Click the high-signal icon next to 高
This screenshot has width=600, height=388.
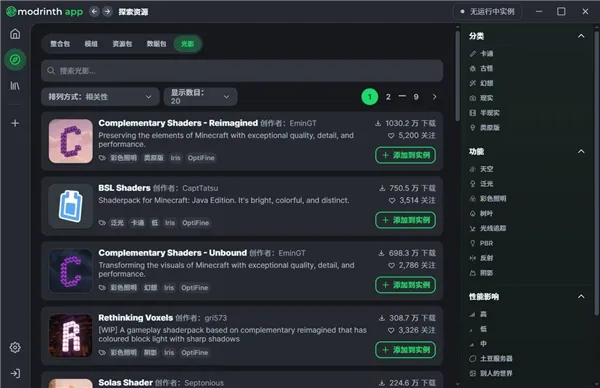473,314
